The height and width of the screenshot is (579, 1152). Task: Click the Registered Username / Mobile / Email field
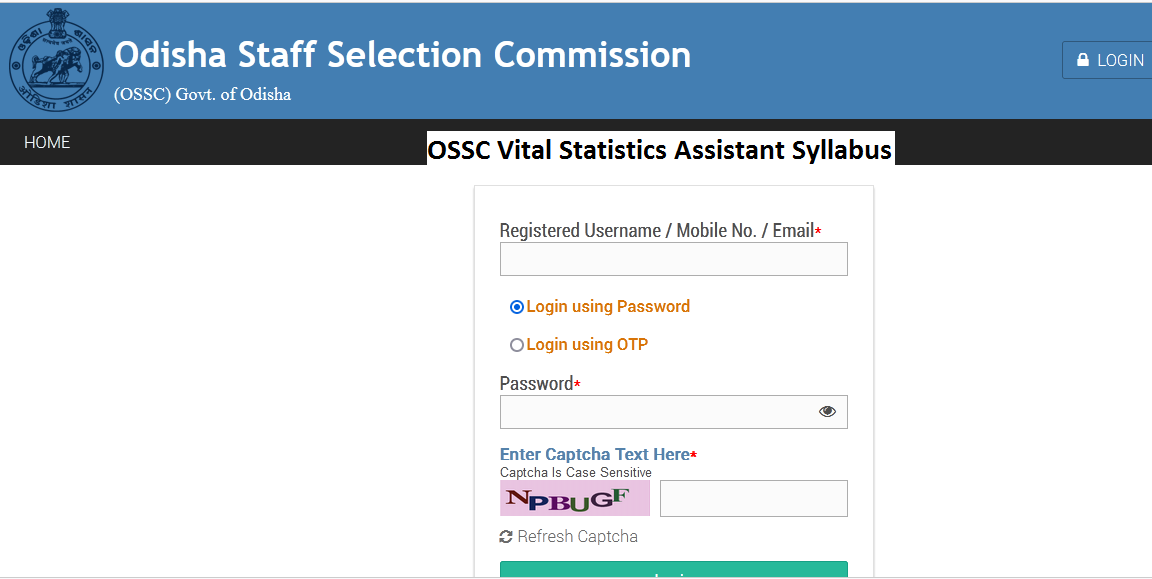click(673, 258)
